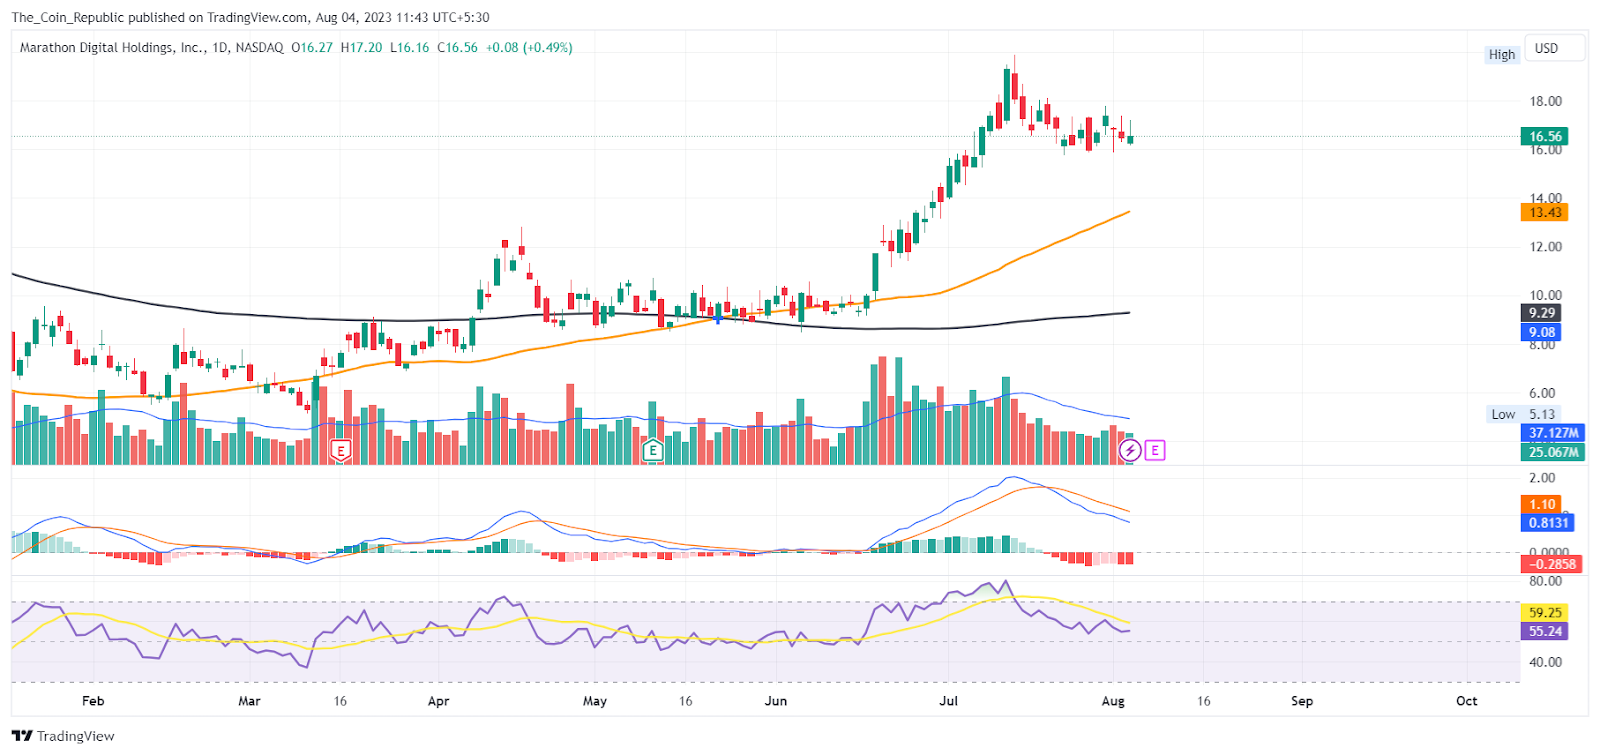Click the blue 0.8131 MACD tag
Image resolution: width=1600 pixels, height=755 pixels.
[1548, 522]
